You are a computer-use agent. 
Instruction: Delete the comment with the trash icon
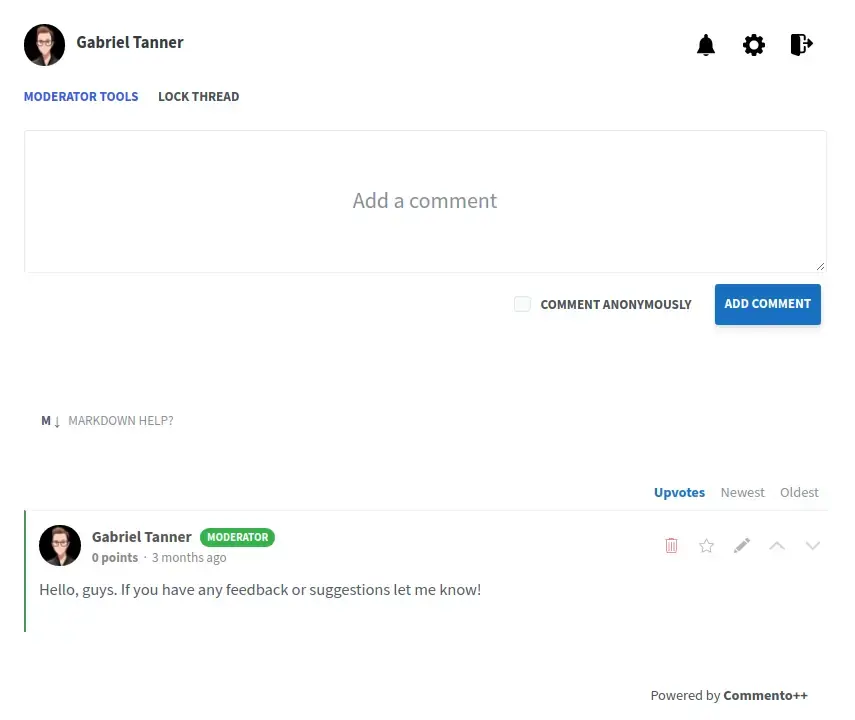click(671, 545)
